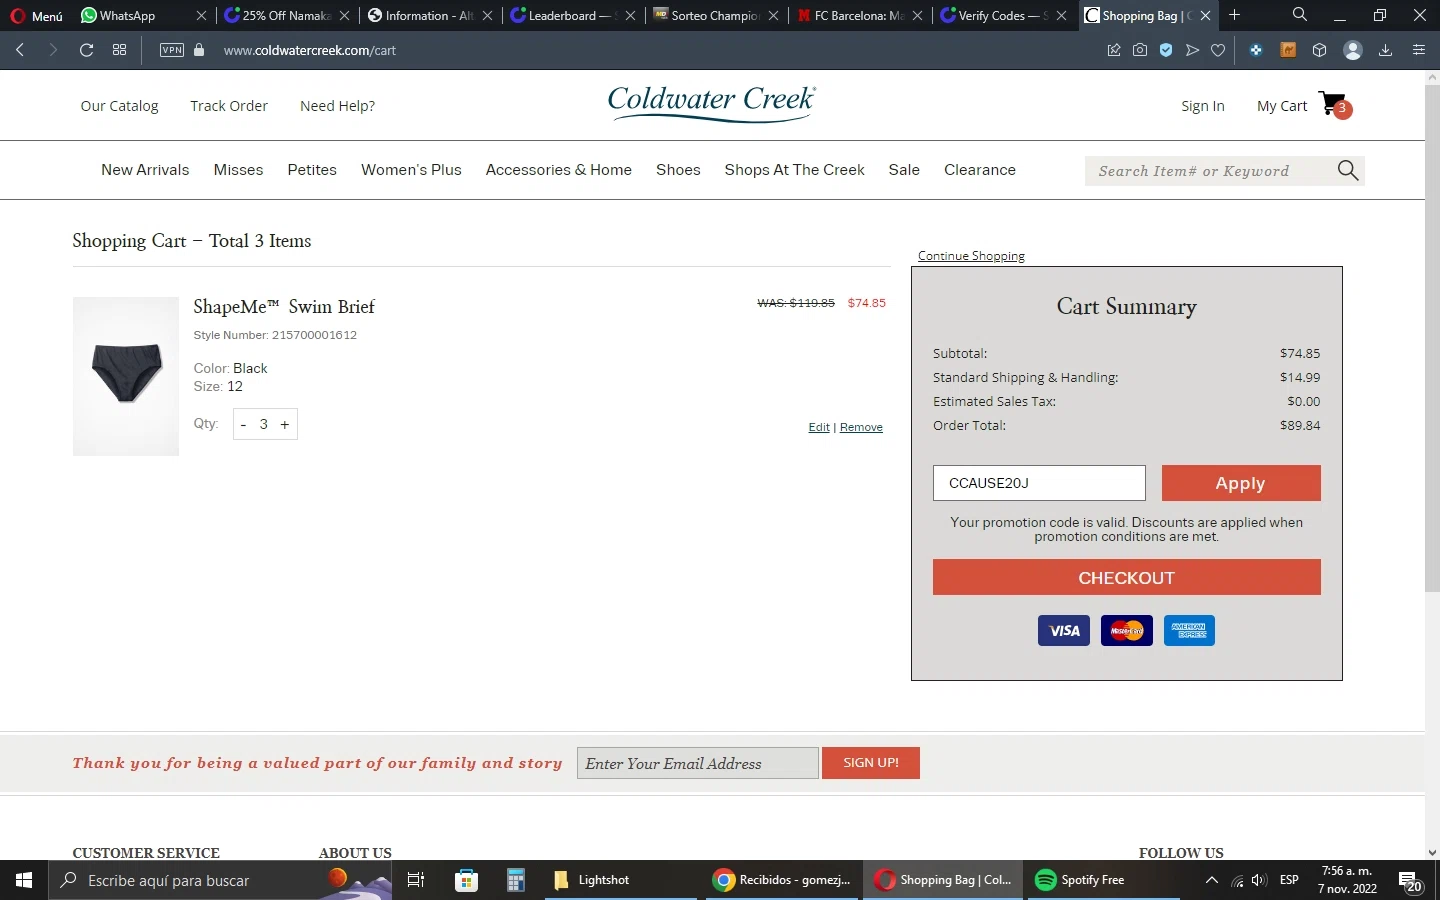Screen dimensions: 1440x900
Task: Proceed with the CHECKOUT button
Action: (1127, 577)
